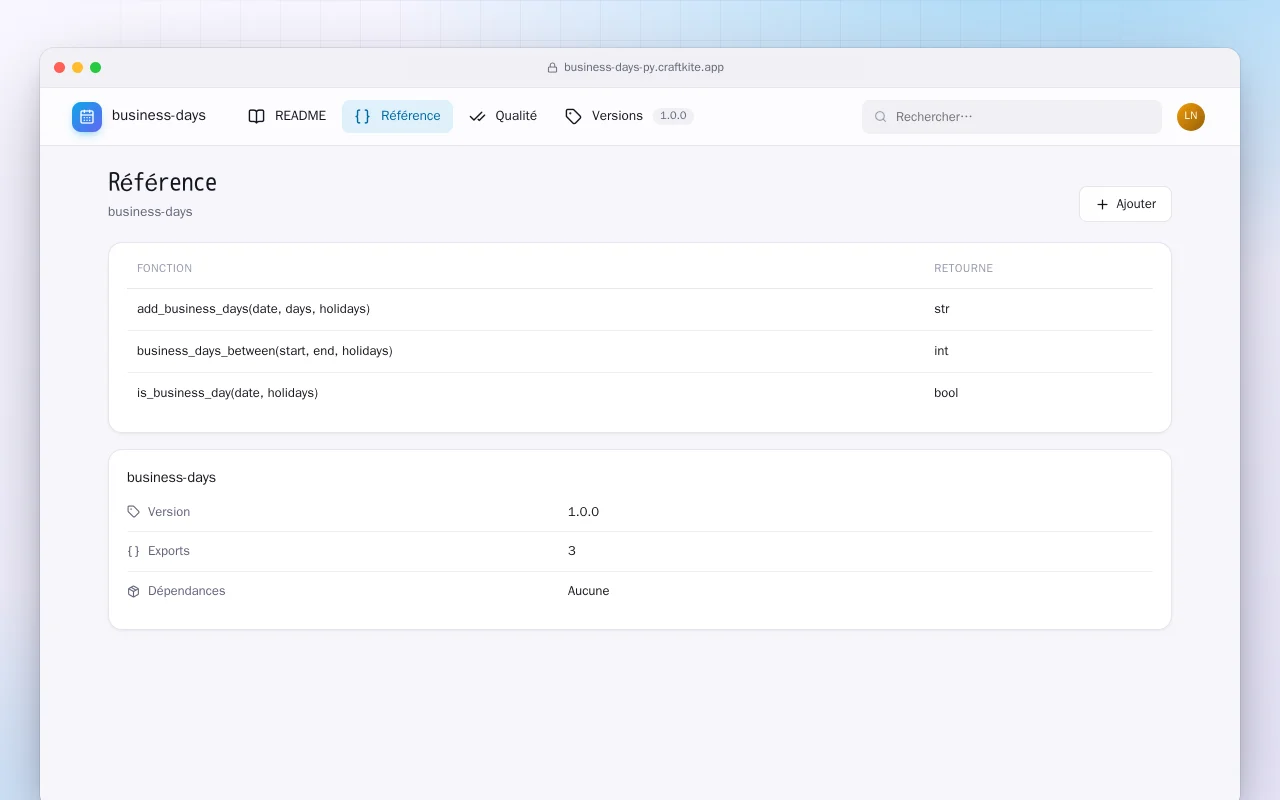Focus the Rechercher search field
Screen dimensions: 1280x800
pos(1012,117)
